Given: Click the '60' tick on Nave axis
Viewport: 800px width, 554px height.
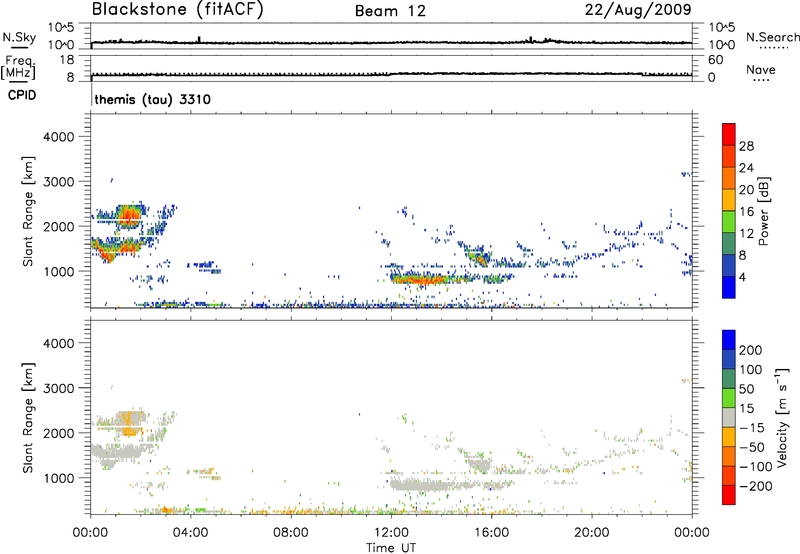Looking at the screenshot, I should tap(716, 60).
